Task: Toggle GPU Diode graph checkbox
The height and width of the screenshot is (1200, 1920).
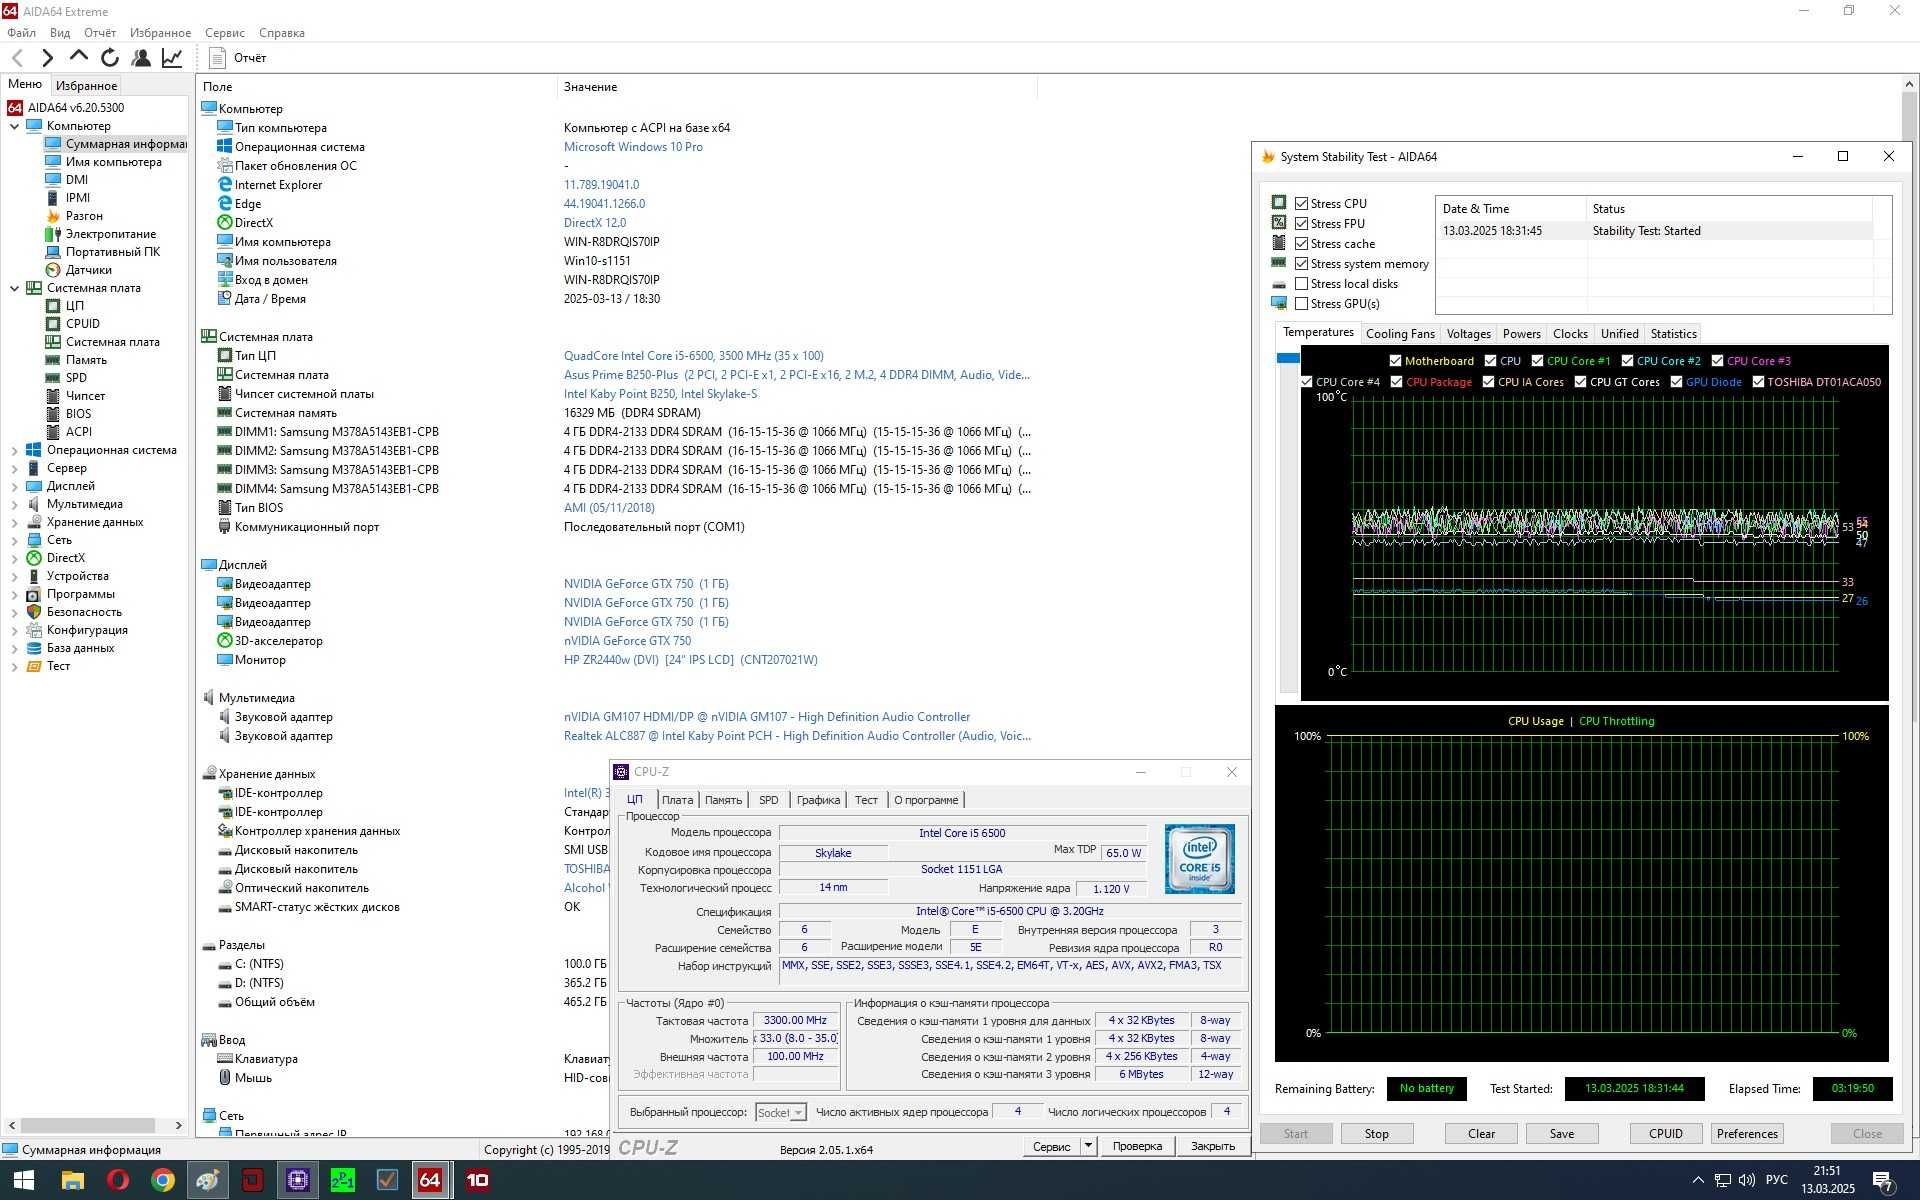Action: tap(1676, 382)
